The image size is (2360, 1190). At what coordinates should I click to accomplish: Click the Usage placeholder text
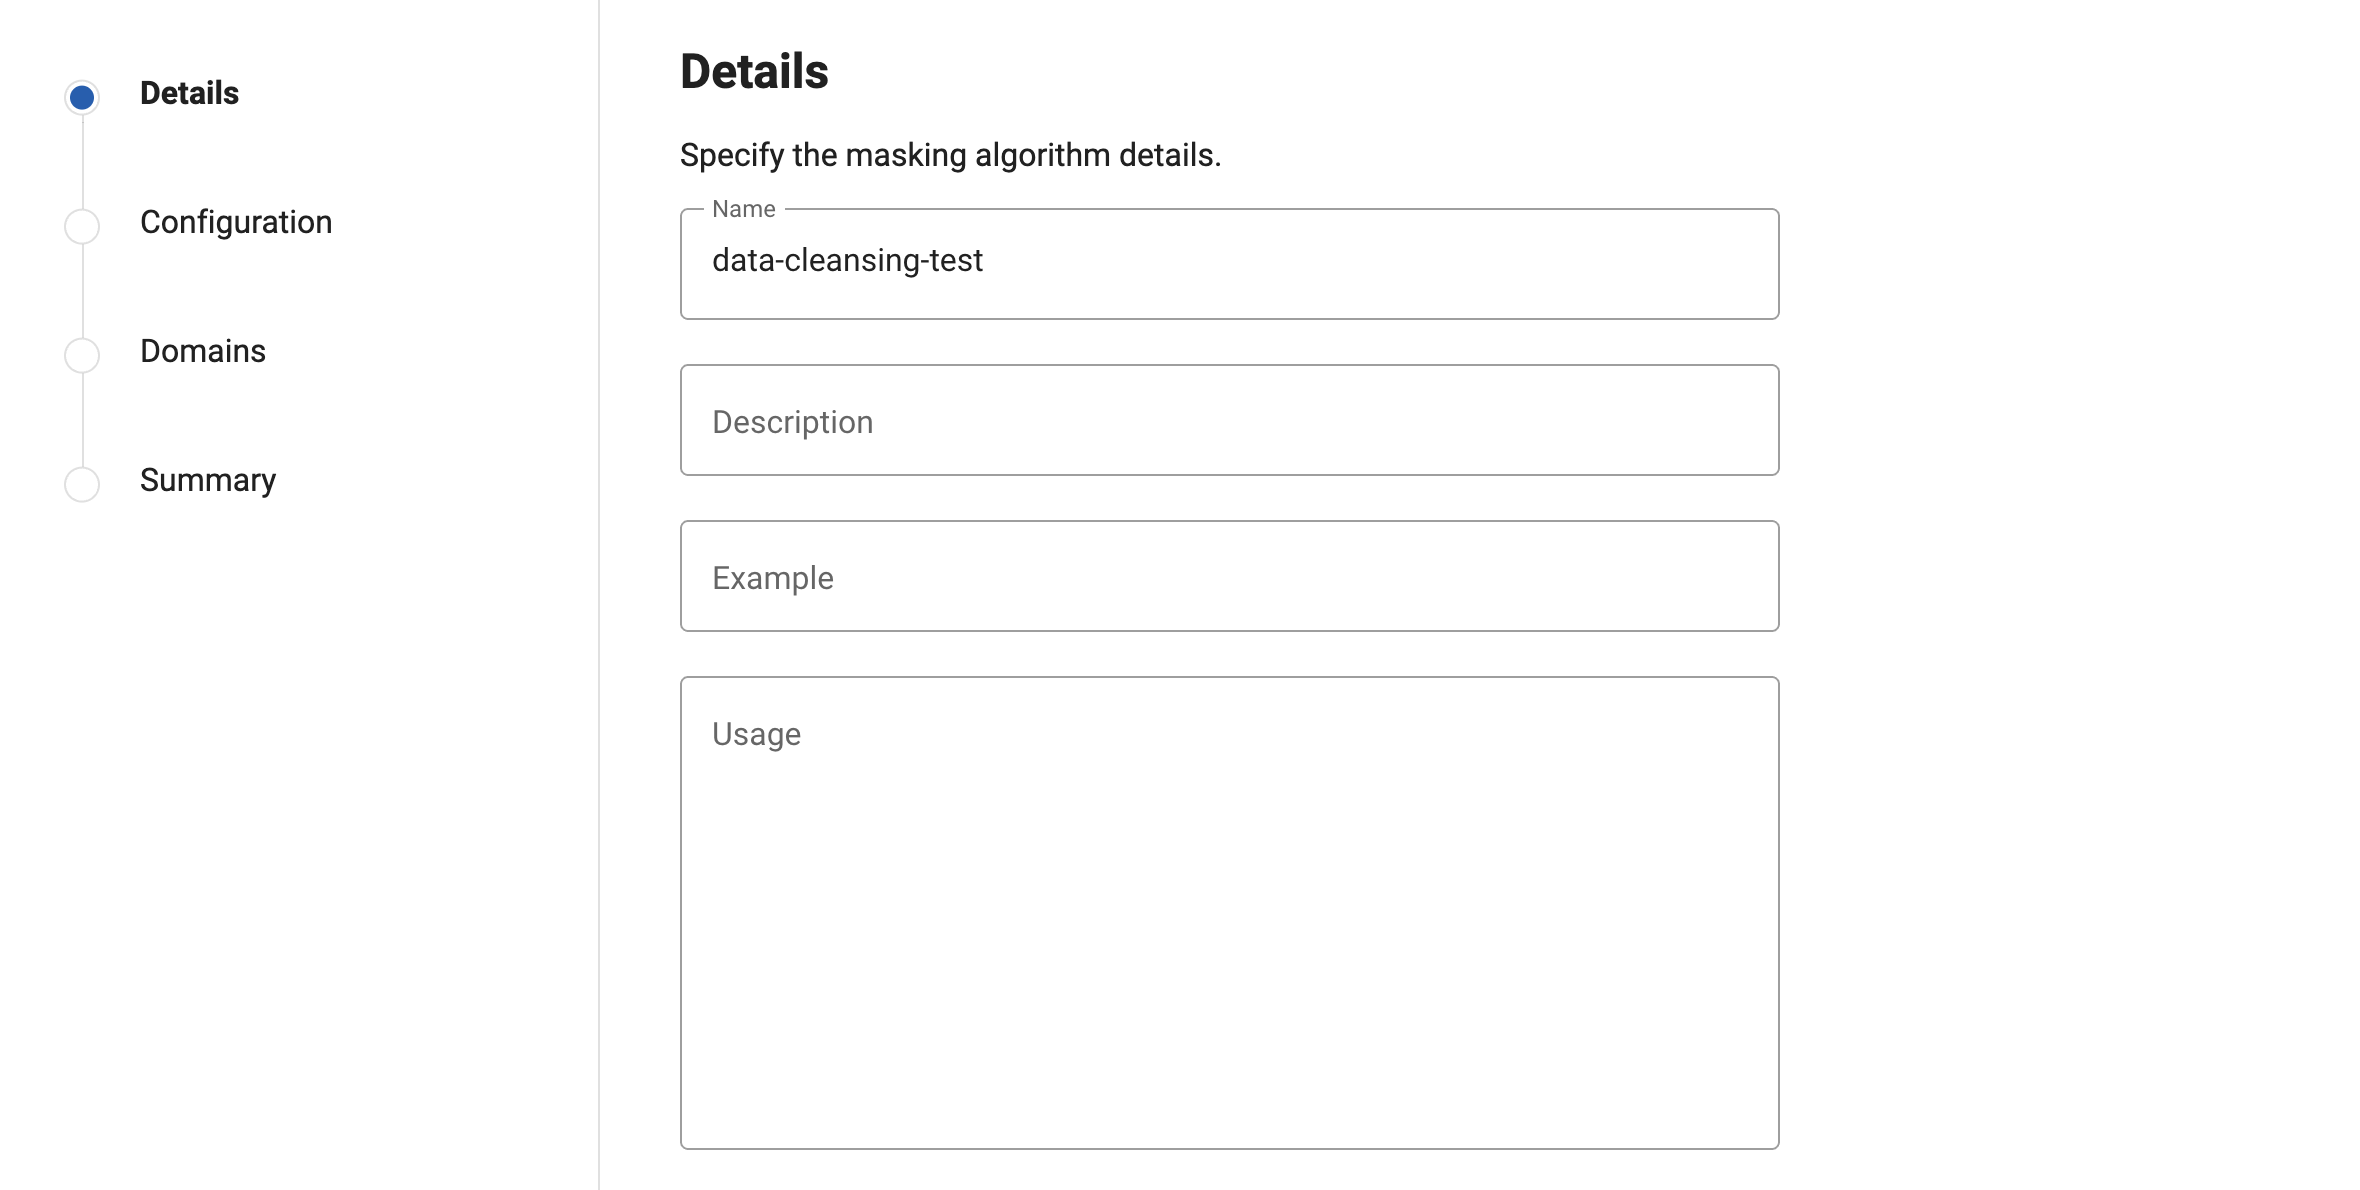[x=756, y=734]
